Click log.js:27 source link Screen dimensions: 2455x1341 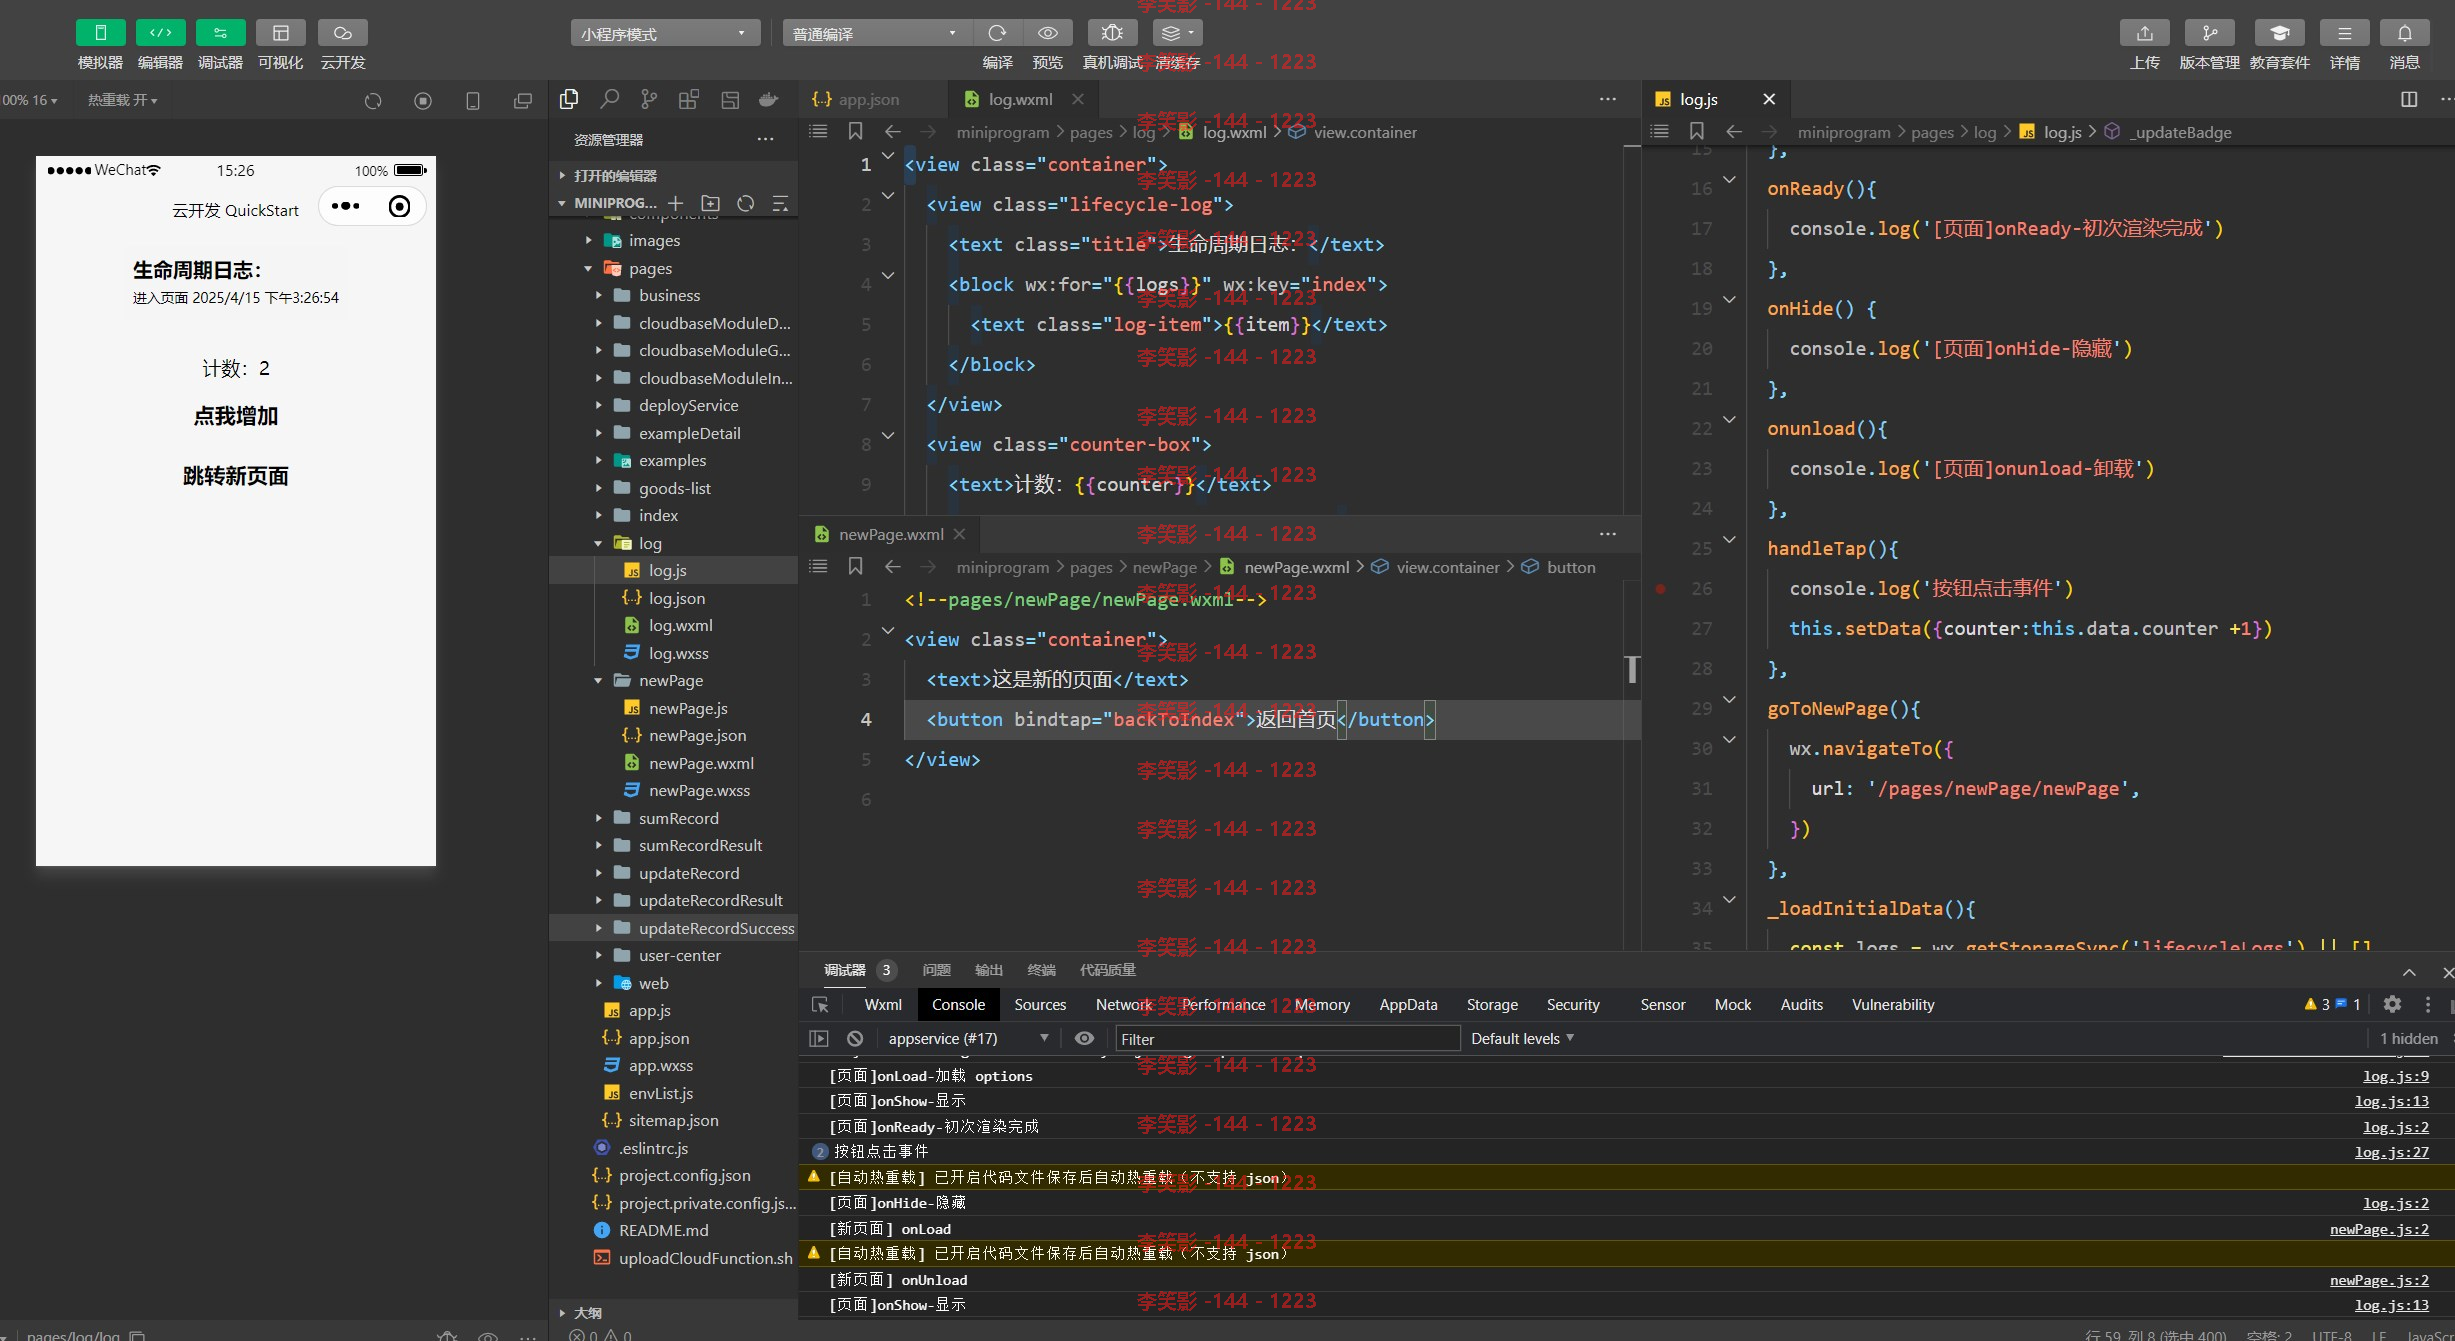(2392, 1152)
